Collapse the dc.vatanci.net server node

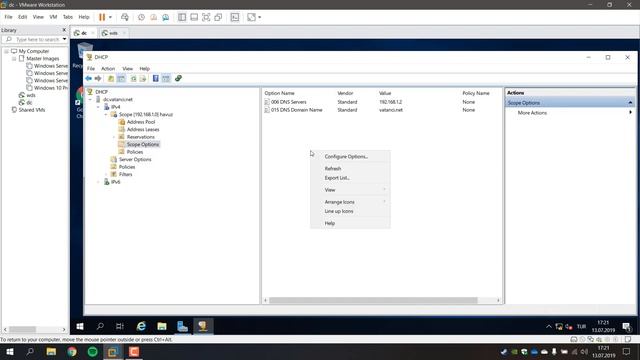(91, 100)
